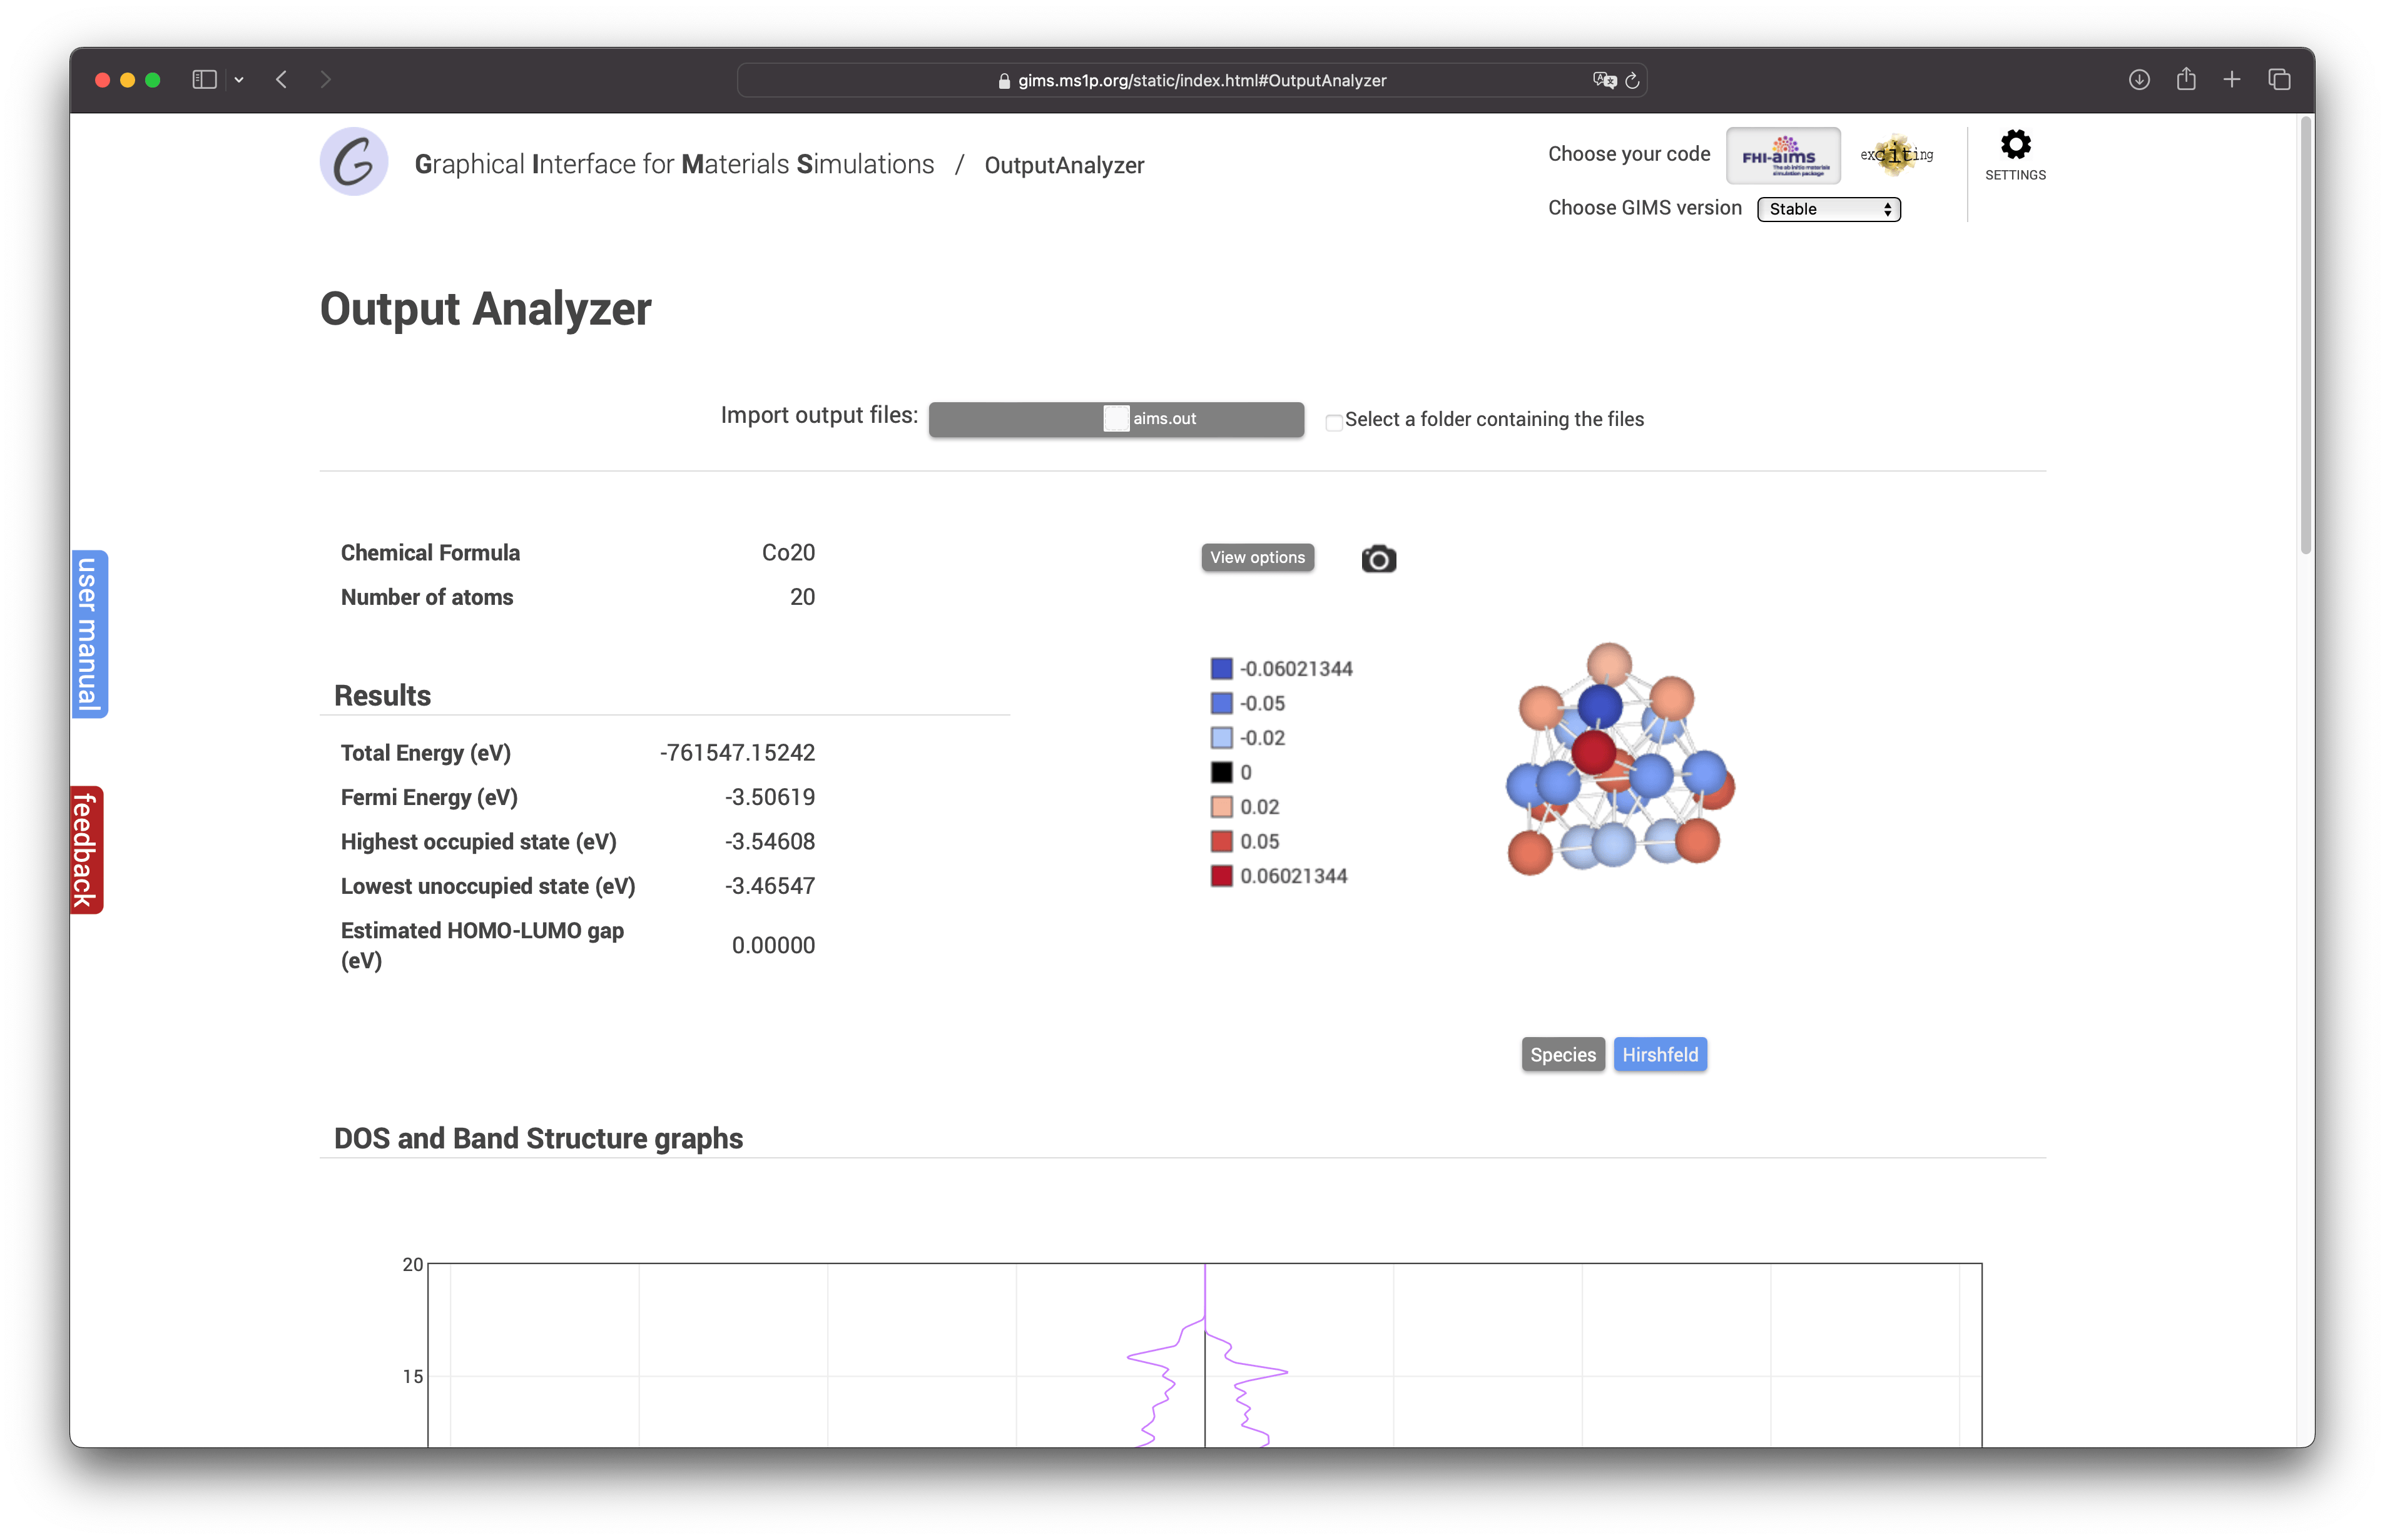Image resolution: width=2385 pixels, height=1540 pixels.
Task: Click the page reload icon
Action: (1632, 81)
